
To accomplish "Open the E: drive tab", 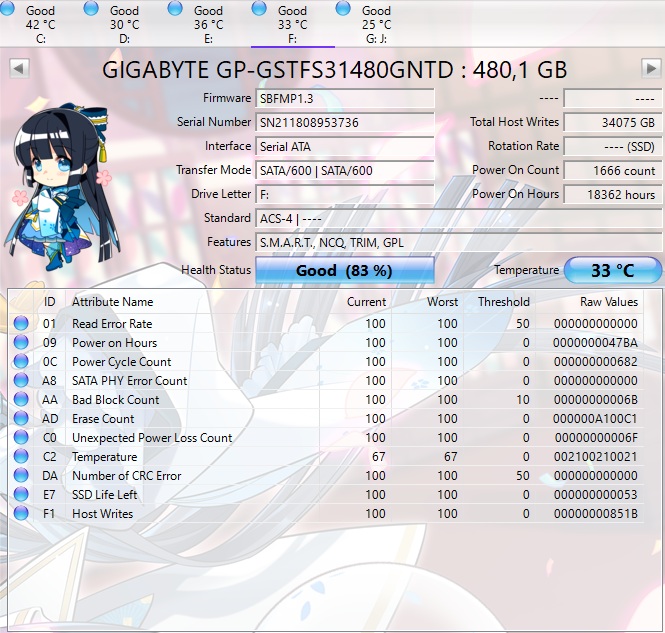I will pyautogui.click(x=208, y=24).
